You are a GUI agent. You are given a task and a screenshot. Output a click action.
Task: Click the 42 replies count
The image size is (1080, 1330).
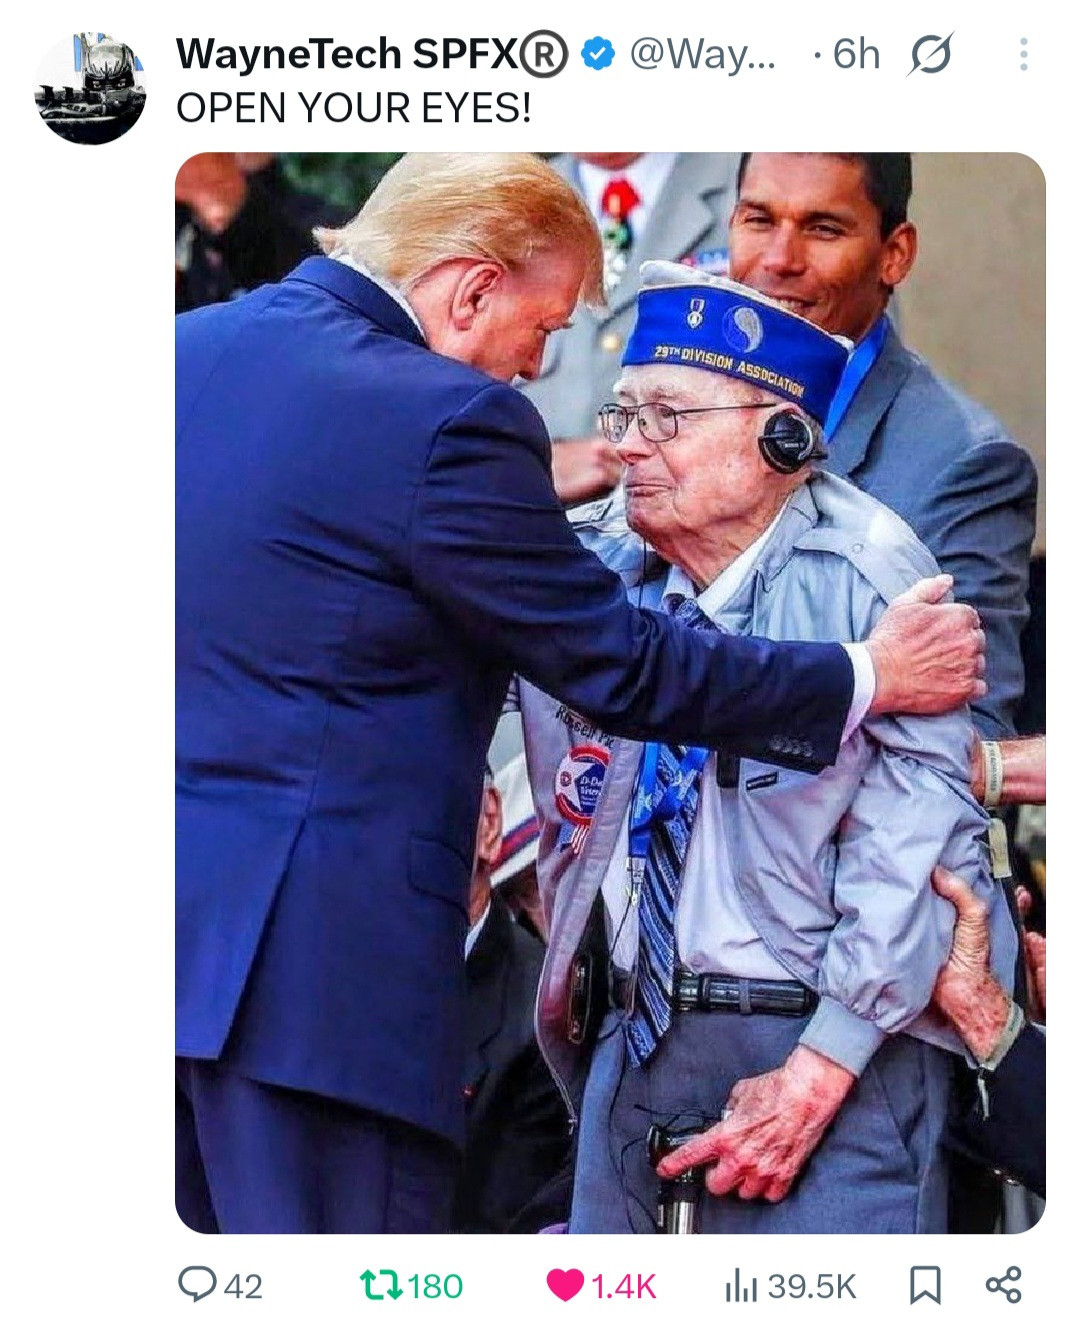tap(243, 1286)
